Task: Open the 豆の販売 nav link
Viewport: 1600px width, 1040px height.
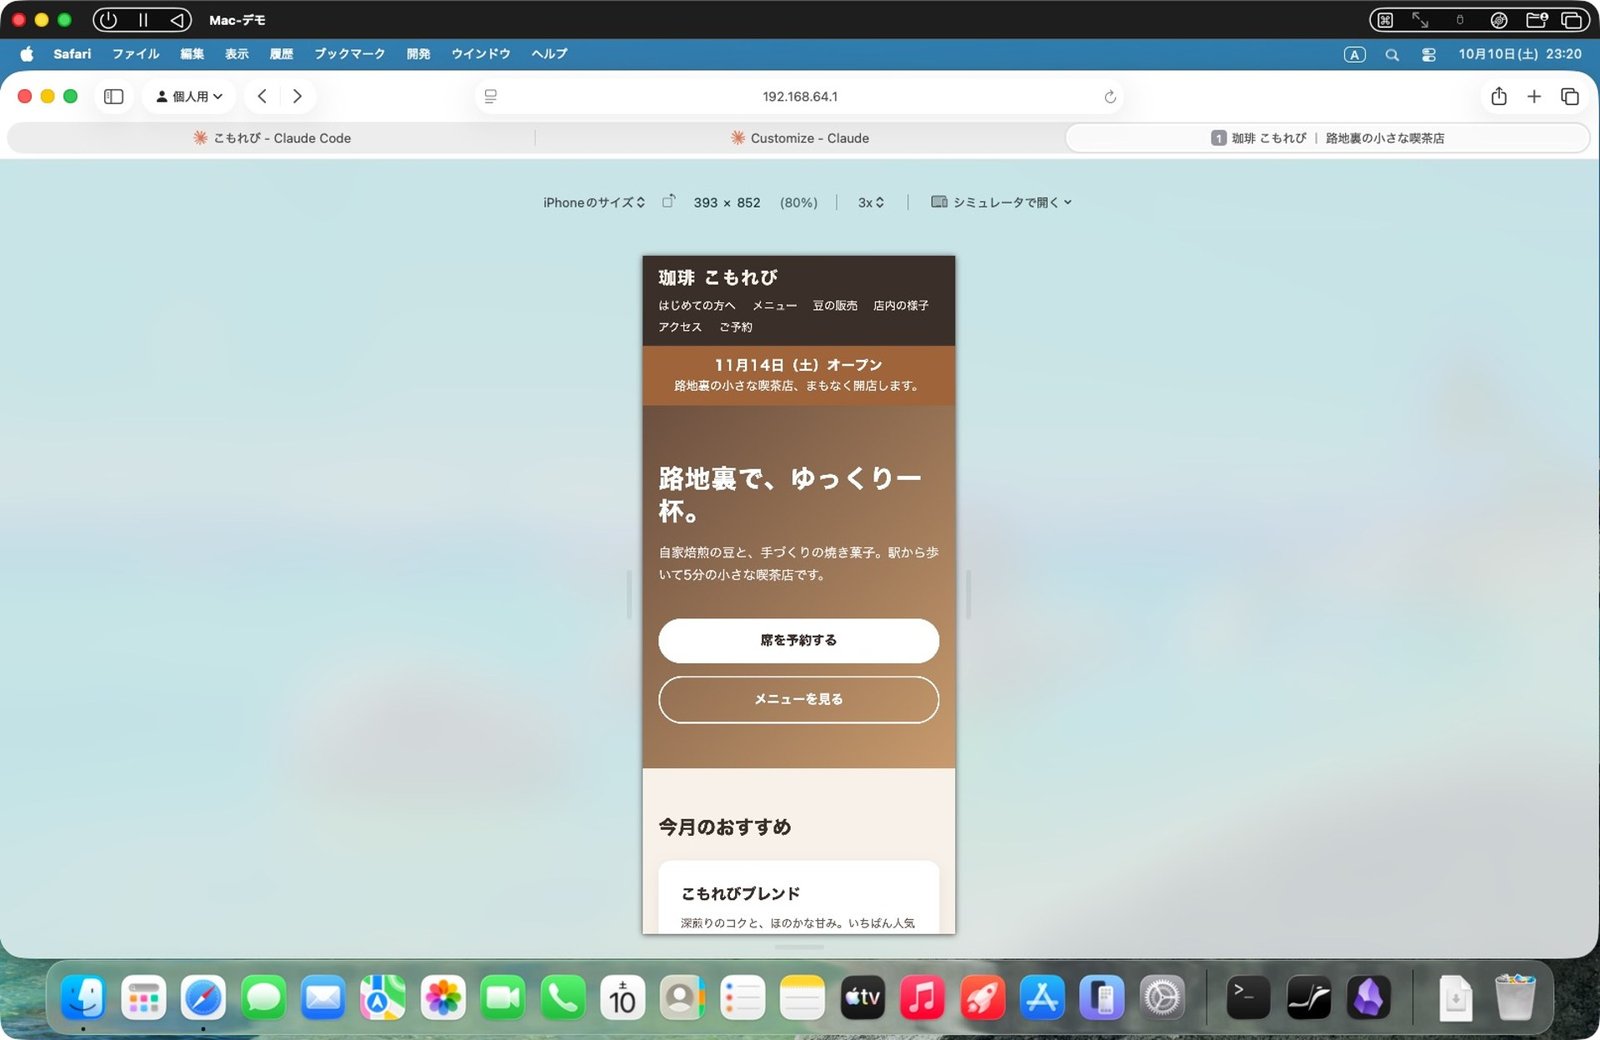Action: 835,306
